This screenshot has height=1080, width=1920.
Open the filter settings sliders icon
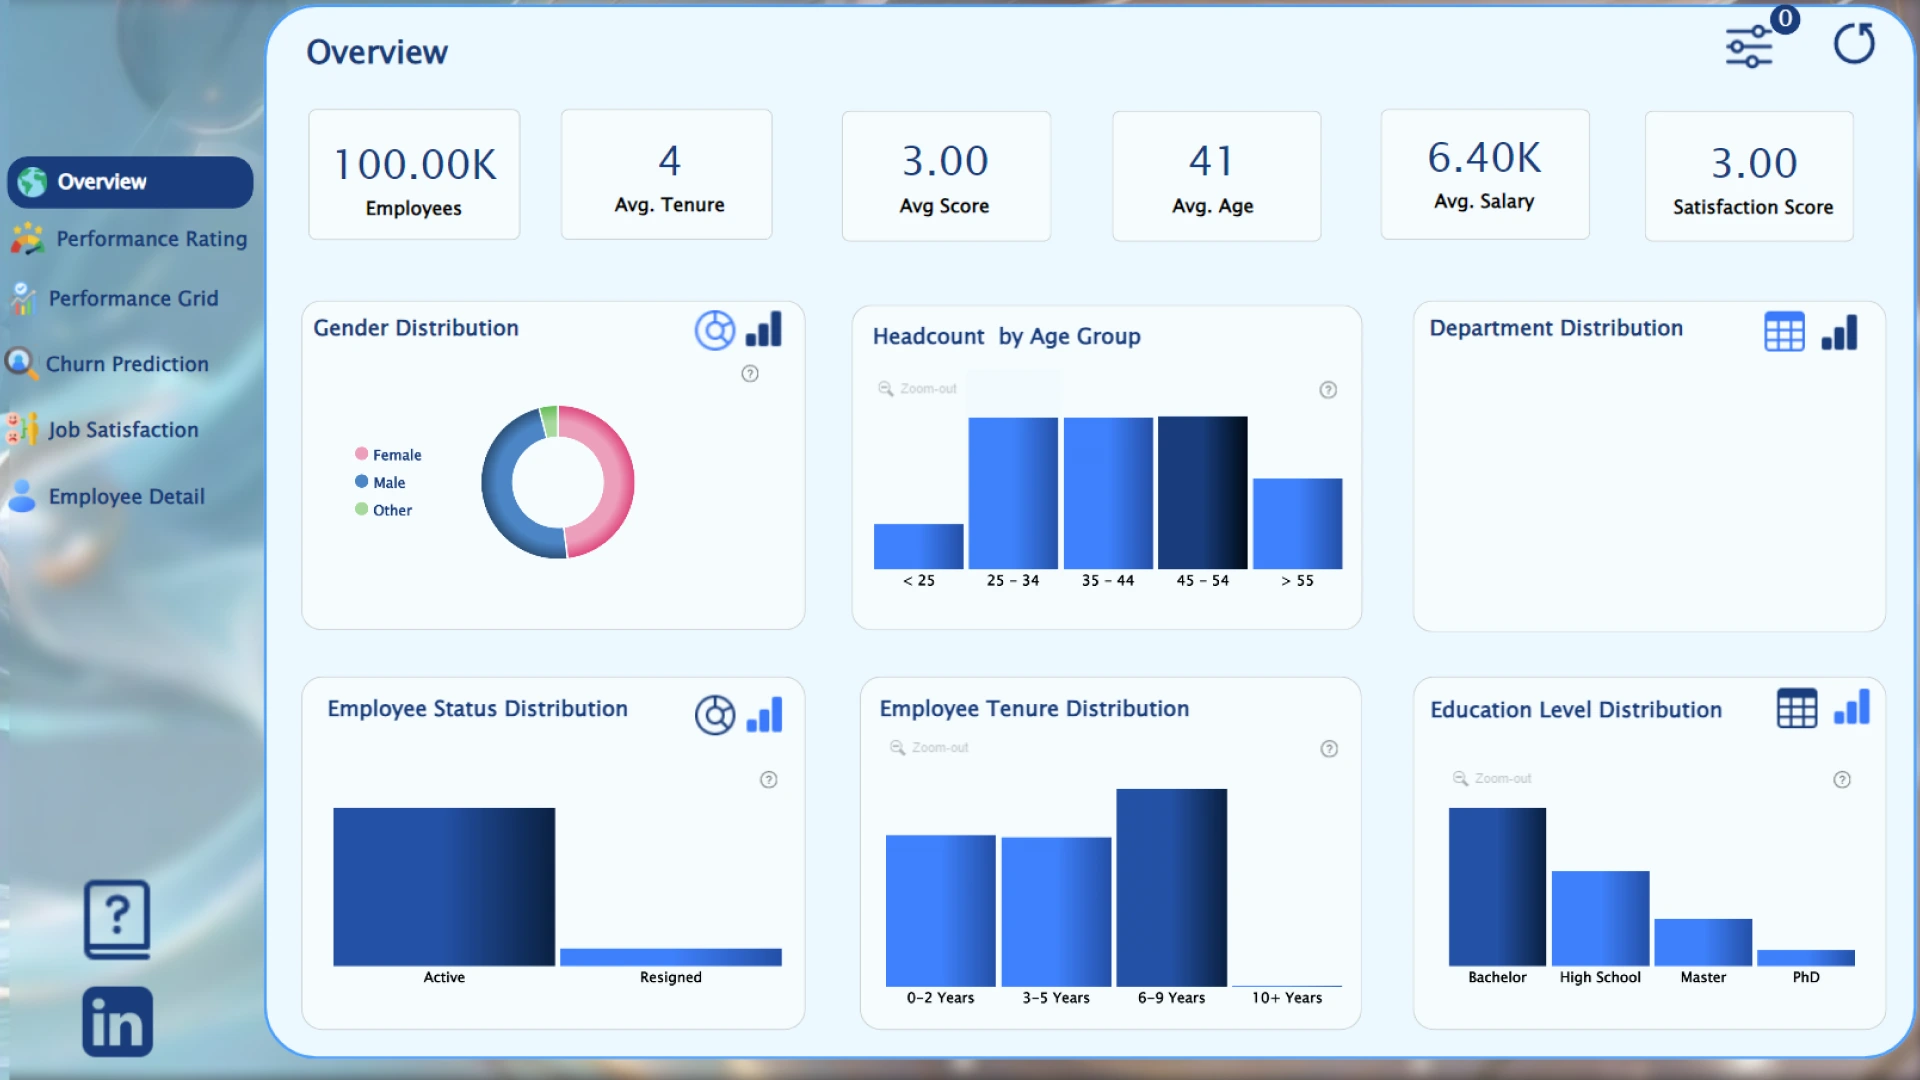click(x=1749, y=47)
